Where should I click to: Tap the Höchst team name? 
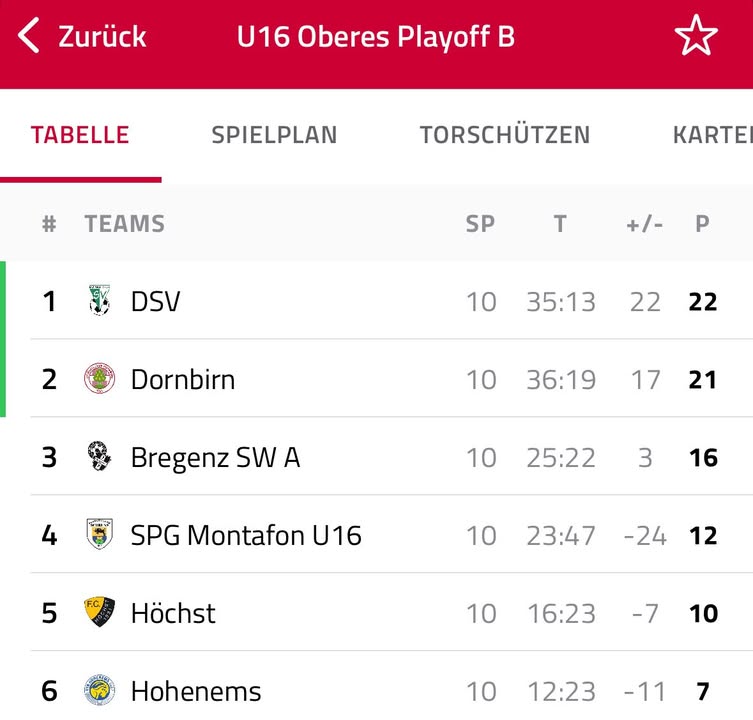[173, 613]
